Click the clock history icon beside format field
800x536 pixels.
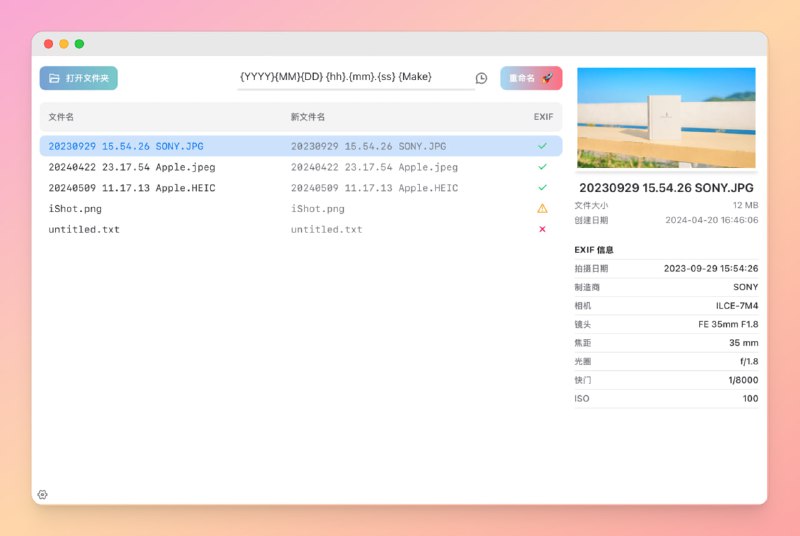481,78
